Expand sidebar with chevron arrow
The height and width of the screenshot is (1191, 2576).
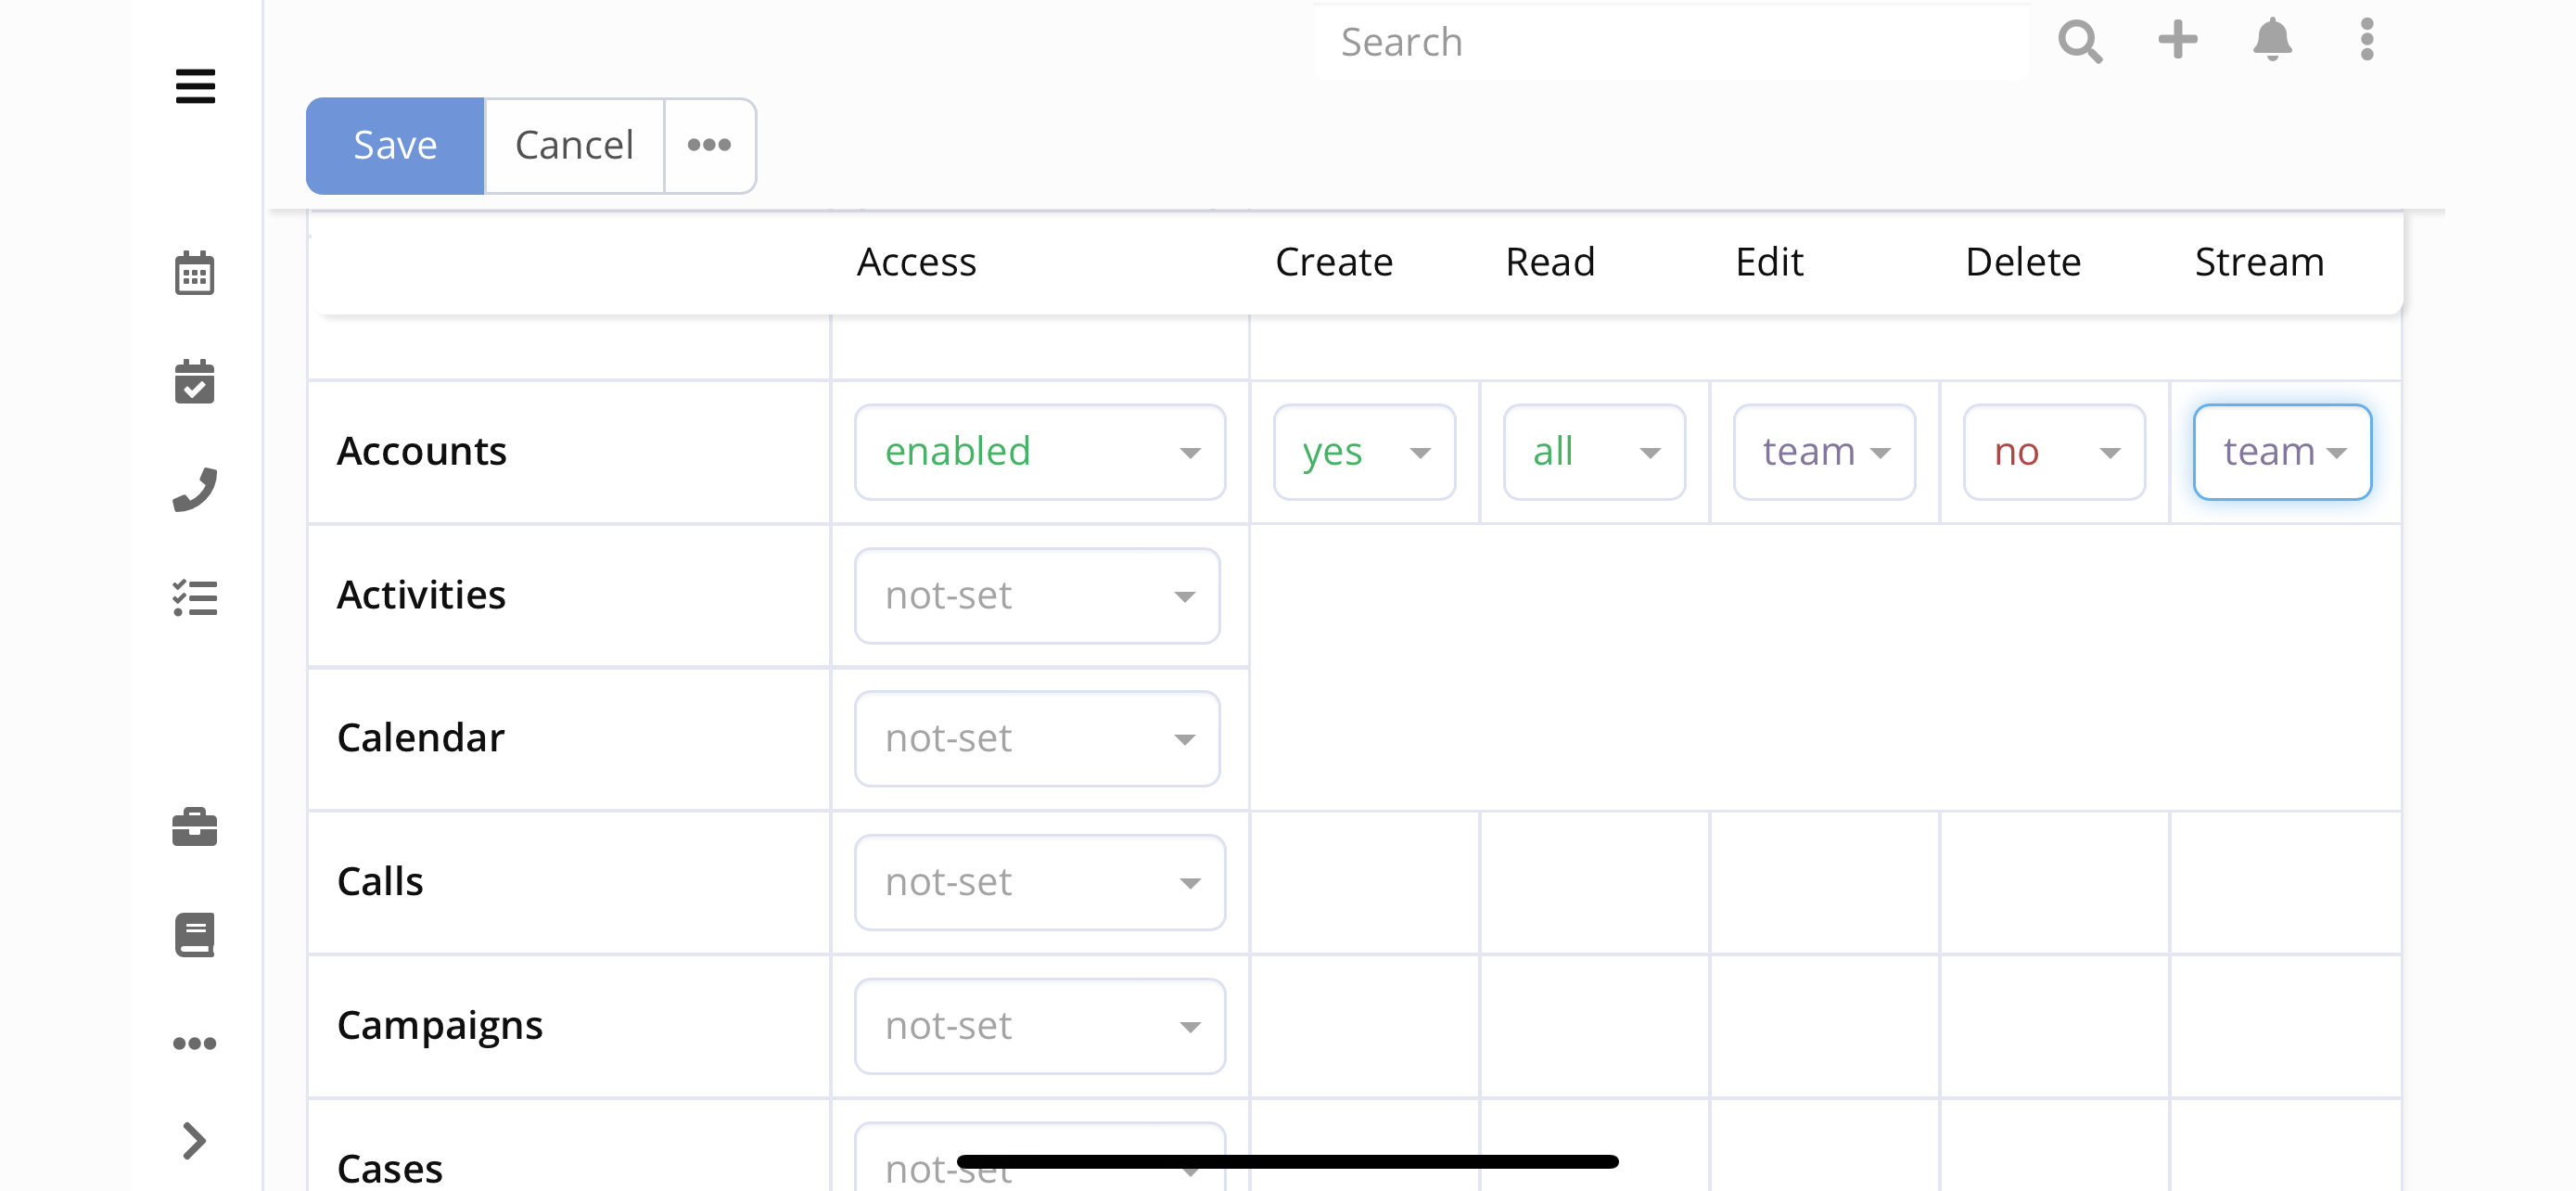click(194, 1140)
